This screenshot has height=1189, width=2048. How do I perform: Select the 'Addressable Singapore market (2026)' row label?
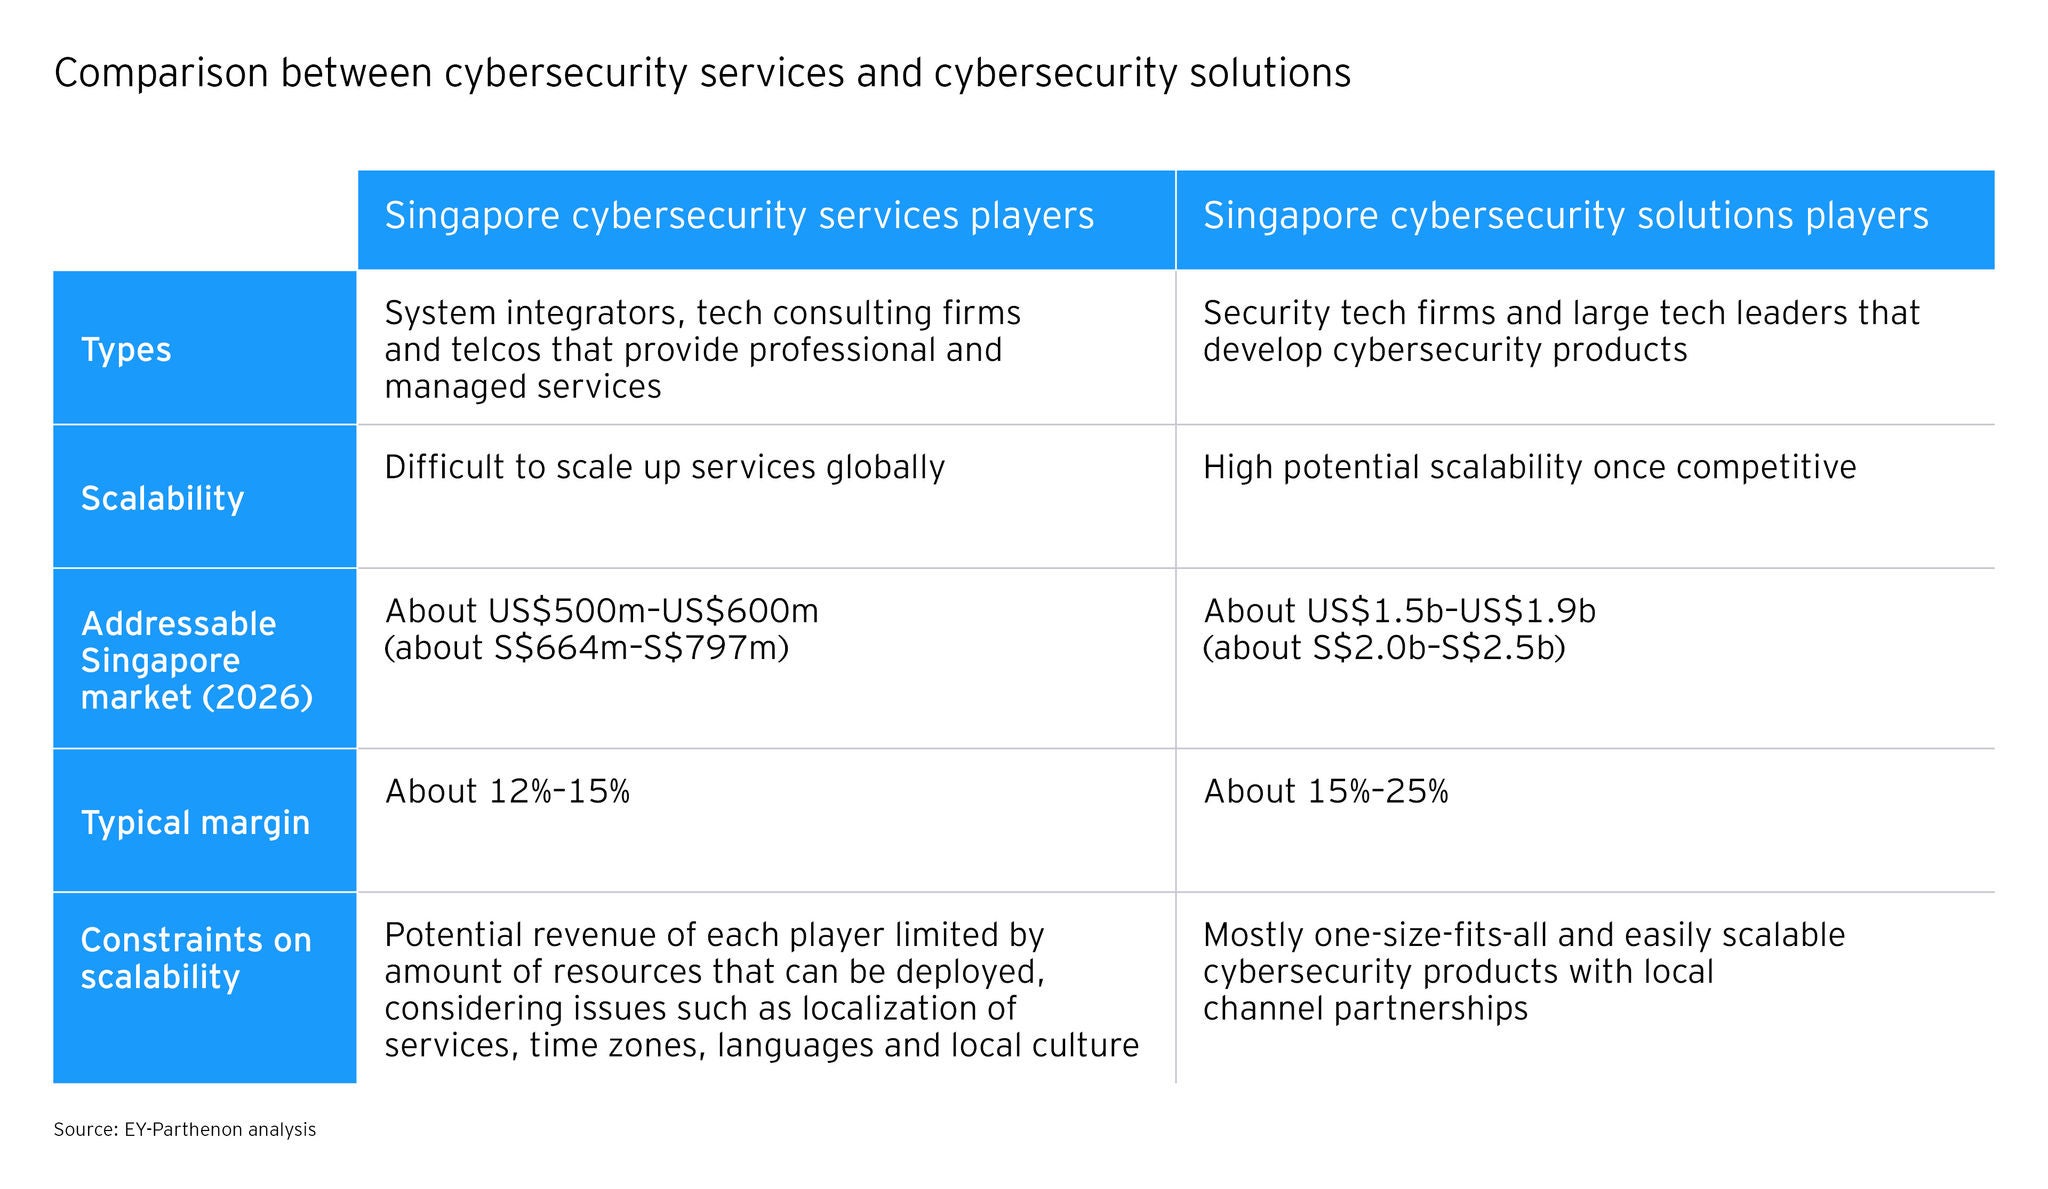(x=196, y=660)
